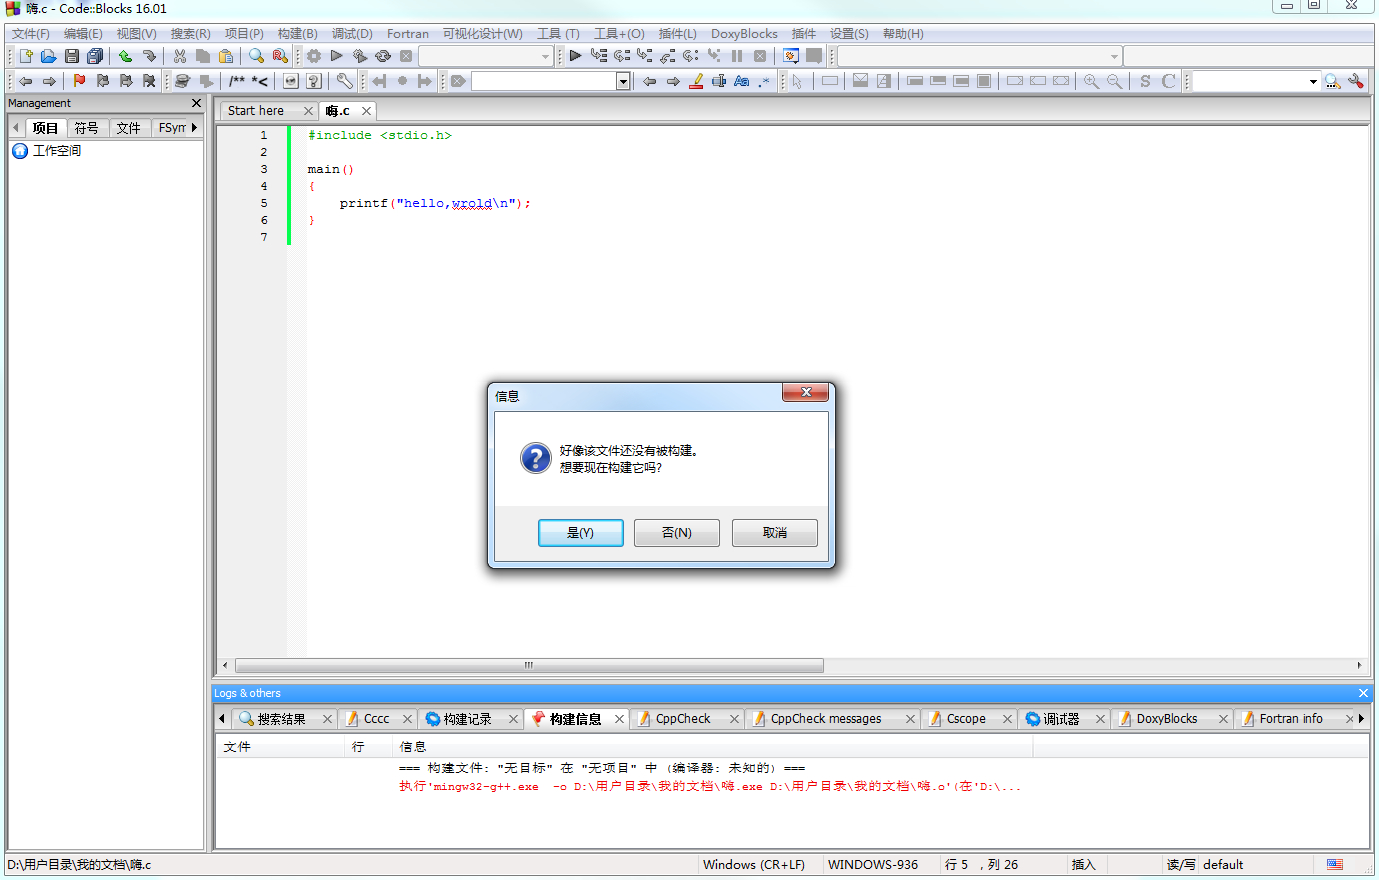
Task: Click the zoom out magnifier icon
Action: pyautogui.click(x=1114, y=81)
